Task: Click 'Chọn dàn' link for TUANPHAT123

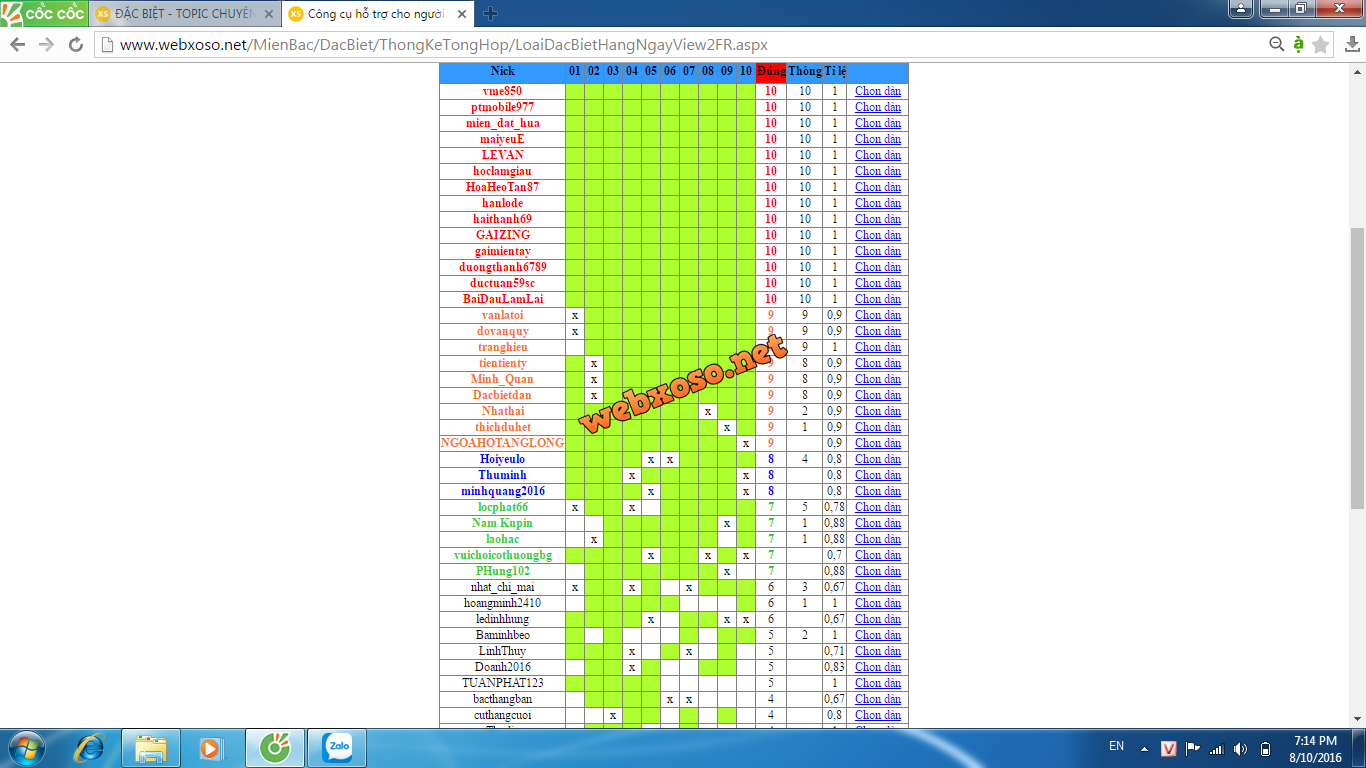Action: coord(877,683)
